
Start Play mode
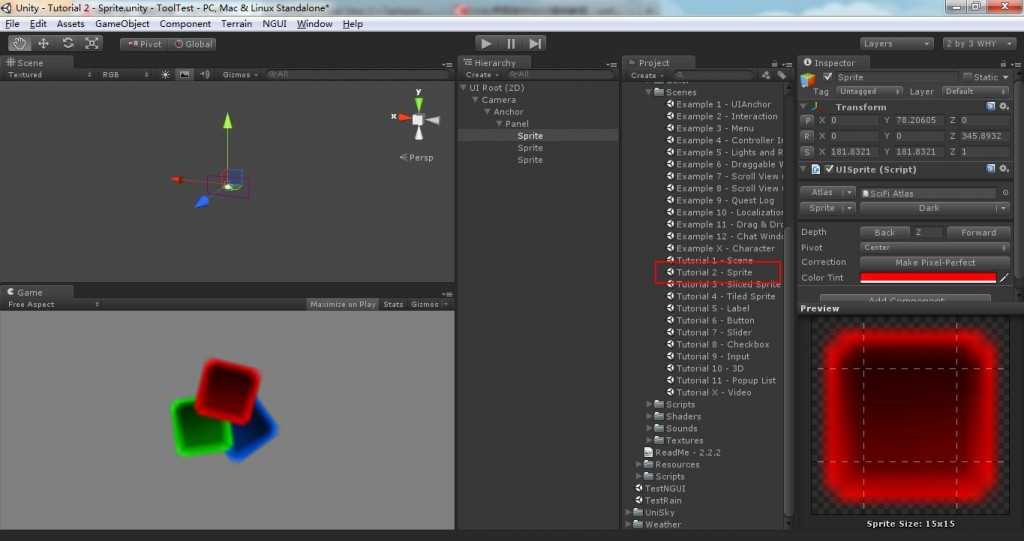486,44
